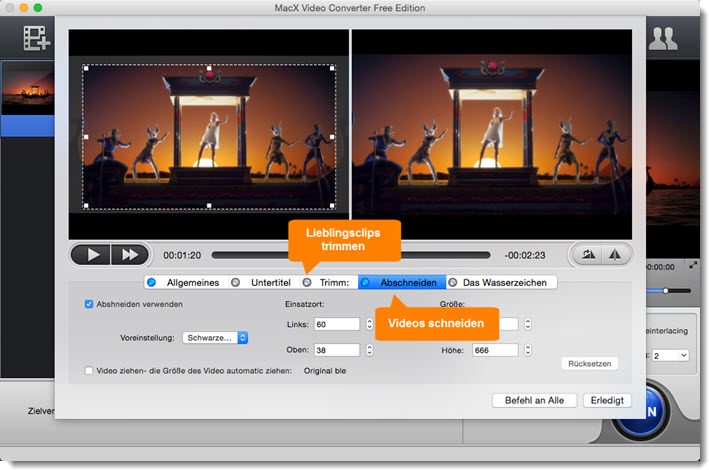709x470 pixels.
Task: Click the volume slider in main window
Action: pos(668,291)
